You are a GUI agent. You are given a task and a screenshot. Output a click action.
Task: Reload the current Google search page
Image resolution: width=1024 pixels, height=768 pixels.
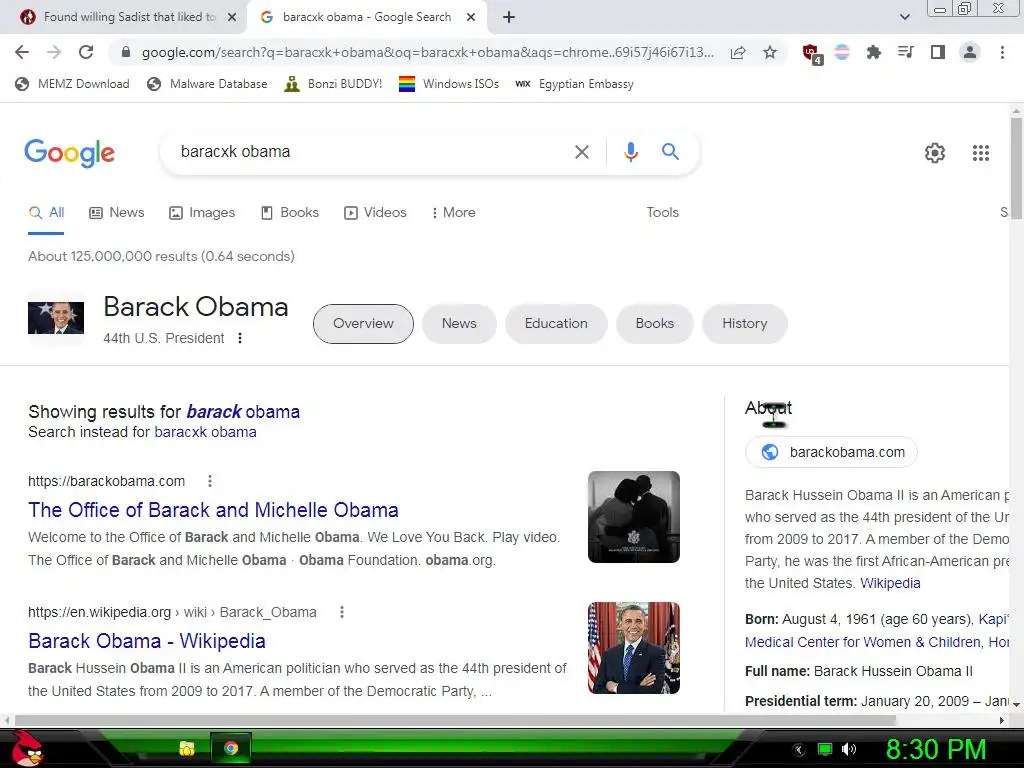click(x=86, y=52)
